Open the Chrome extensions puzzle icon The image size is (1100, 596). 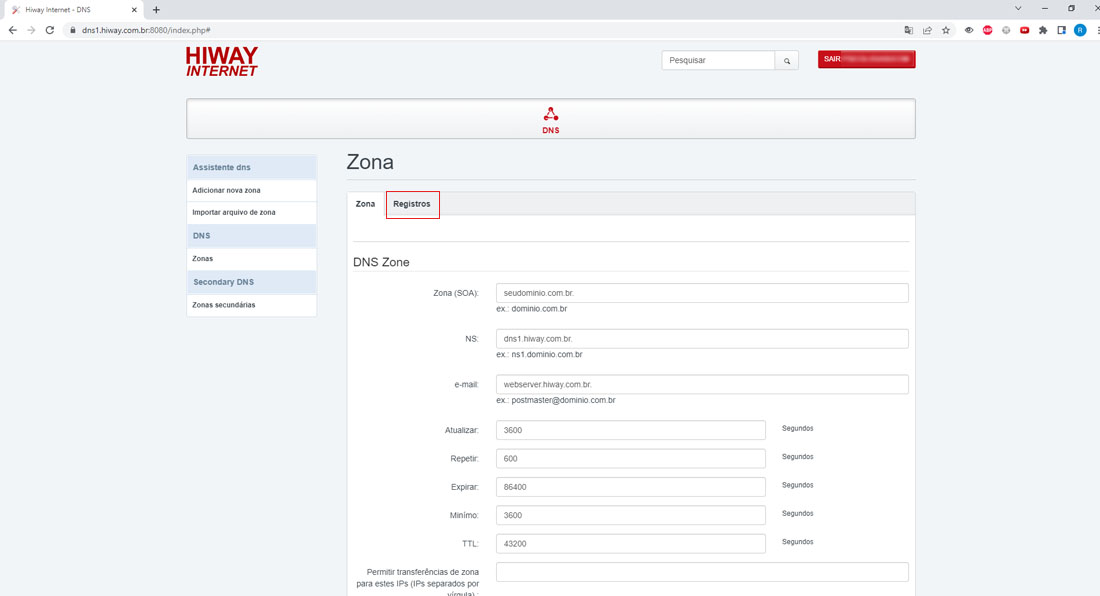point(1043,30)
